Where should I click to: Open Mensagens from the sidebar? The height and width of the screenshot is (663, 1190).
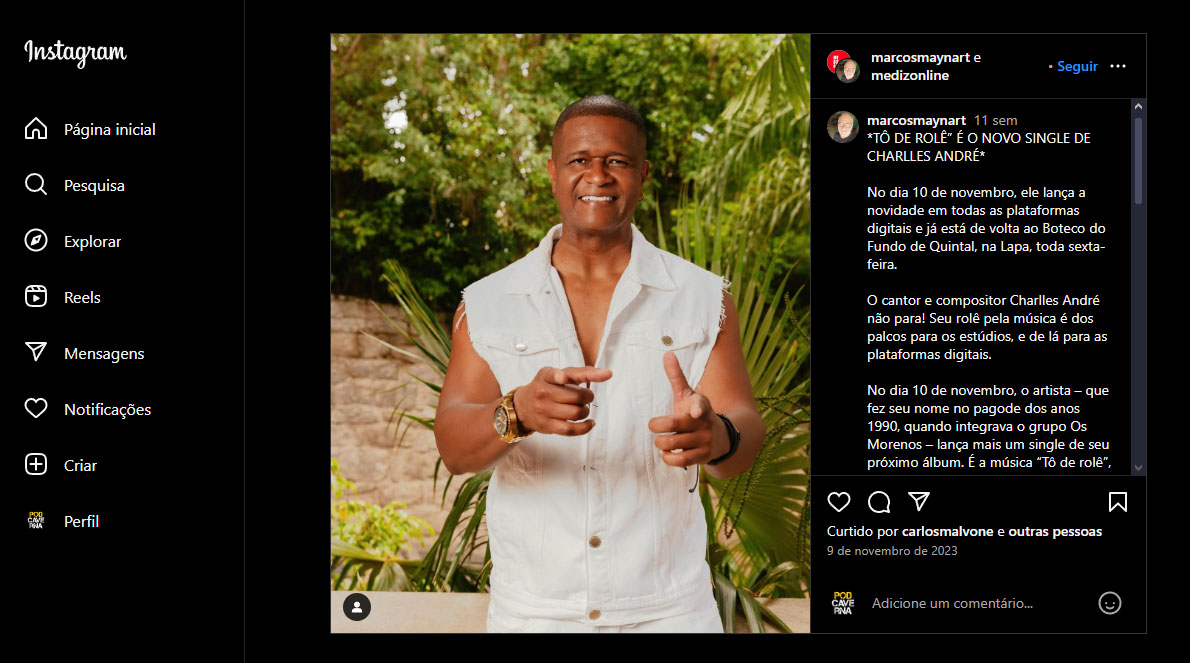[x=85, y=353]
